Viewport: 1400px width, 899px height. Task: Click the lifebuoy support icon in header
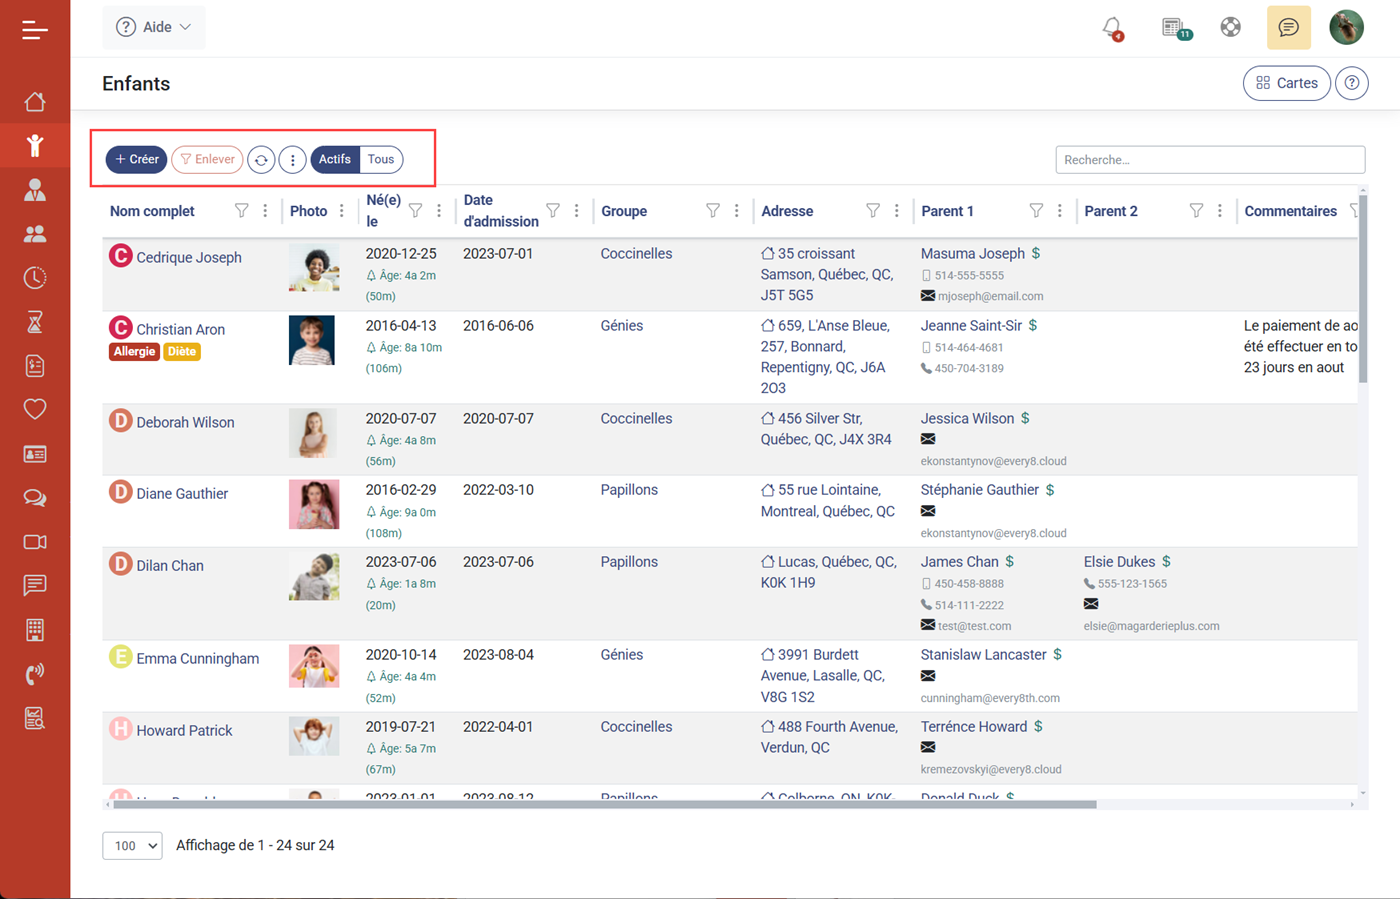(x=1230, y=27)
